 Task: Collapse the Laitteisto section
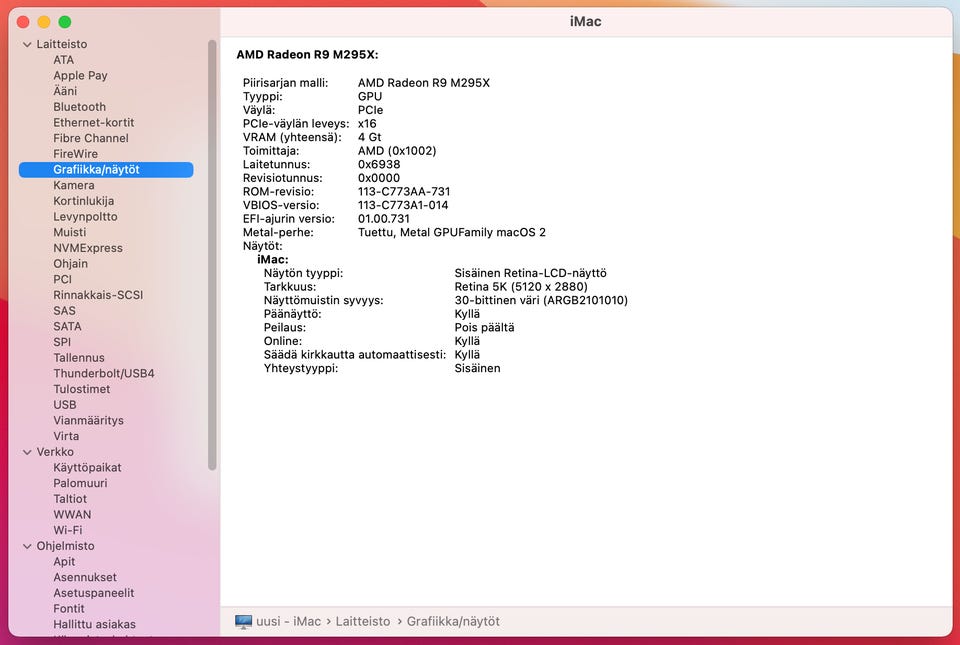tap(27, 45)
